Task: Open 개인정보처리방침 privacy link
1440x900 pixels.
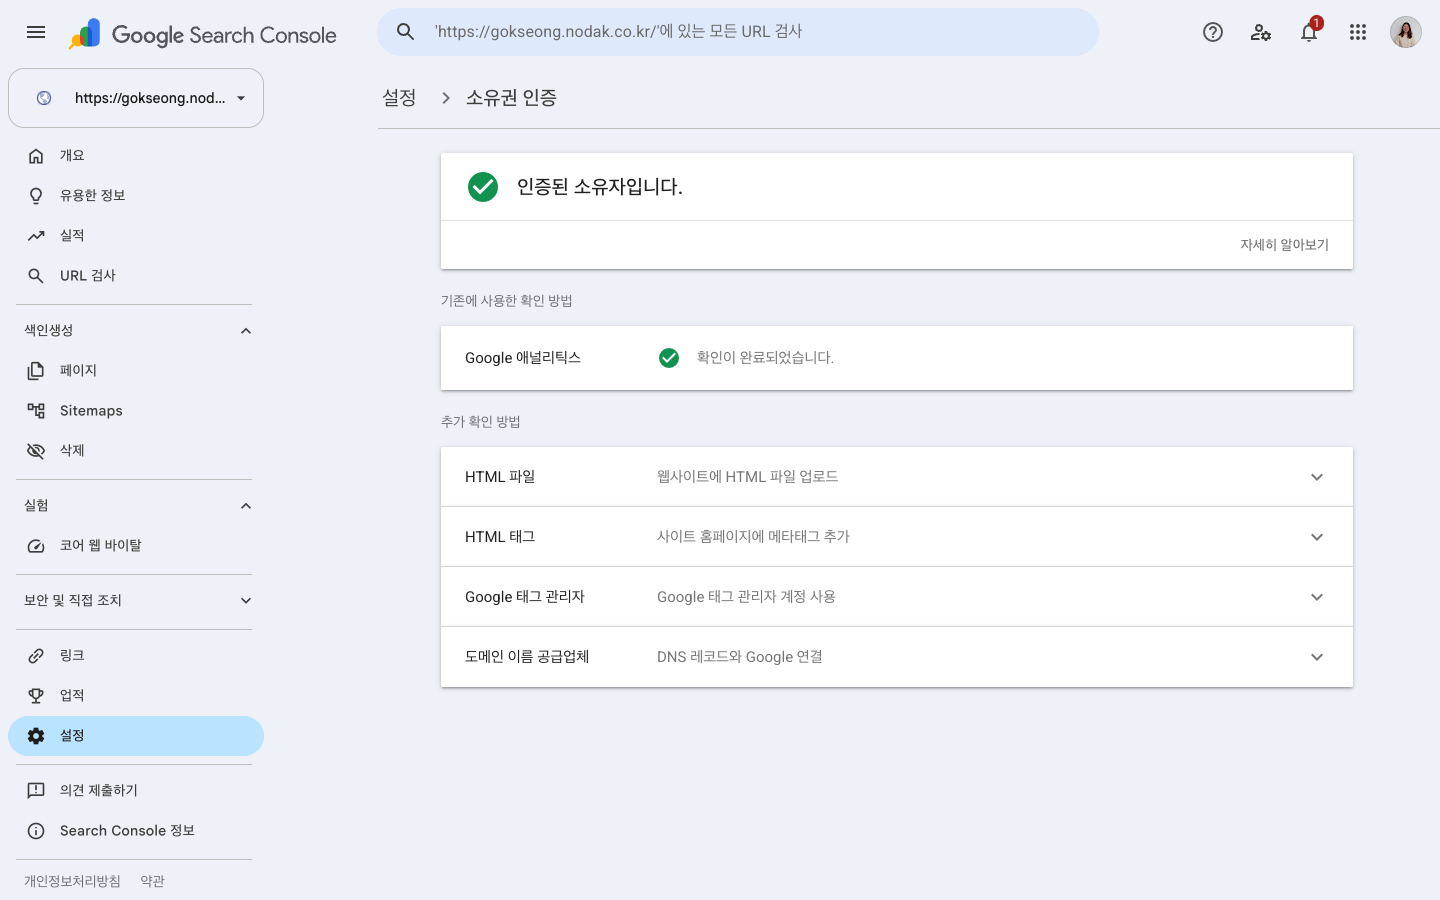Action: tap(72, 881)
